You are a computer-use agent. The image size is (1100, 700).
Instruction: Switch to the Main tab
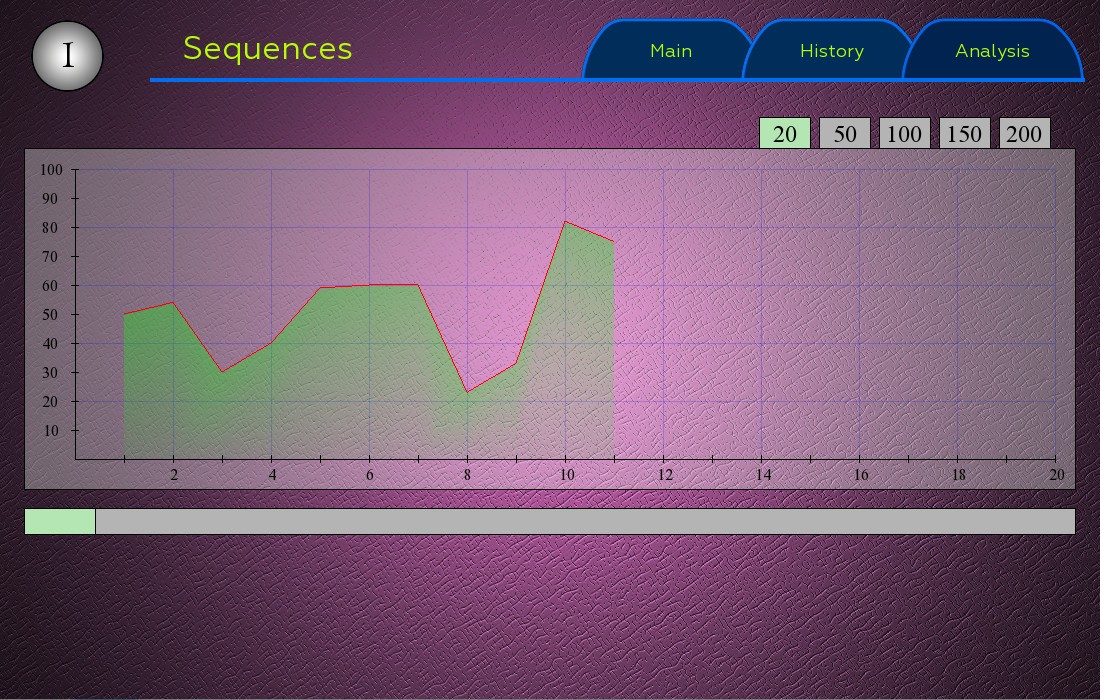click(670, 51)
